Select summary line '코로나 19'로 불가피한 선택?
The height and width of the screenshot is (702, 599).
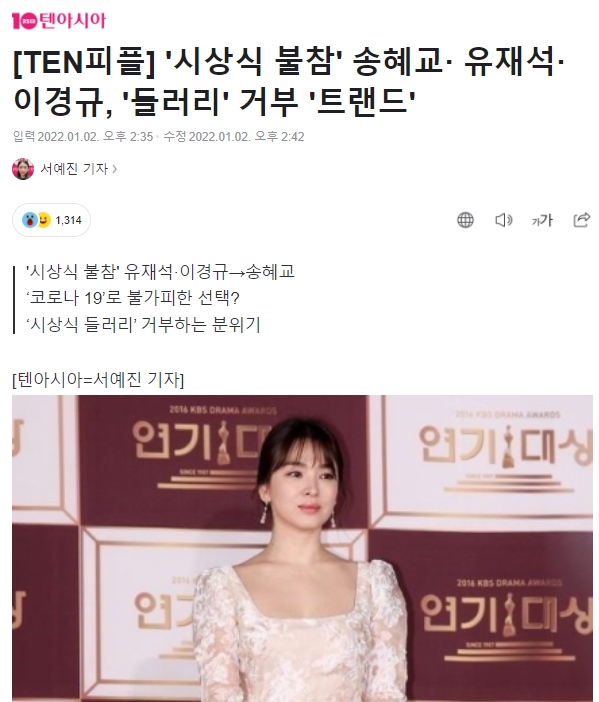[x=133, y=298]
